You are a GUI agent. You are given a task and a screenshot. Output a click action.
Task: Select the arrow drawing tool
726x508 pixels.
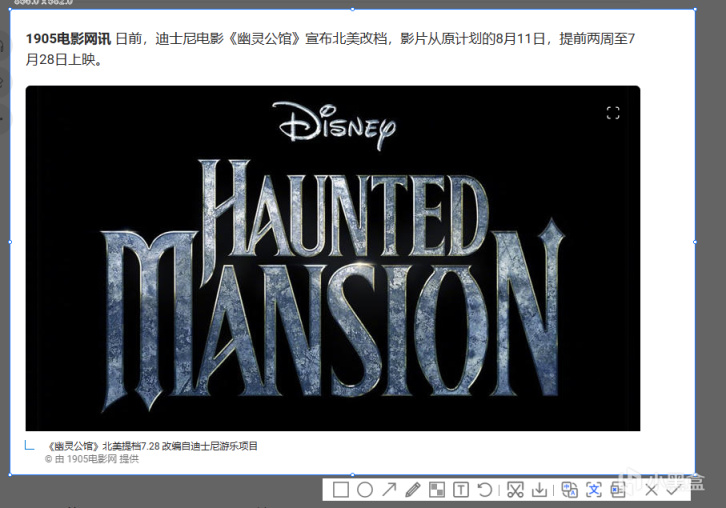pos(389,489)
